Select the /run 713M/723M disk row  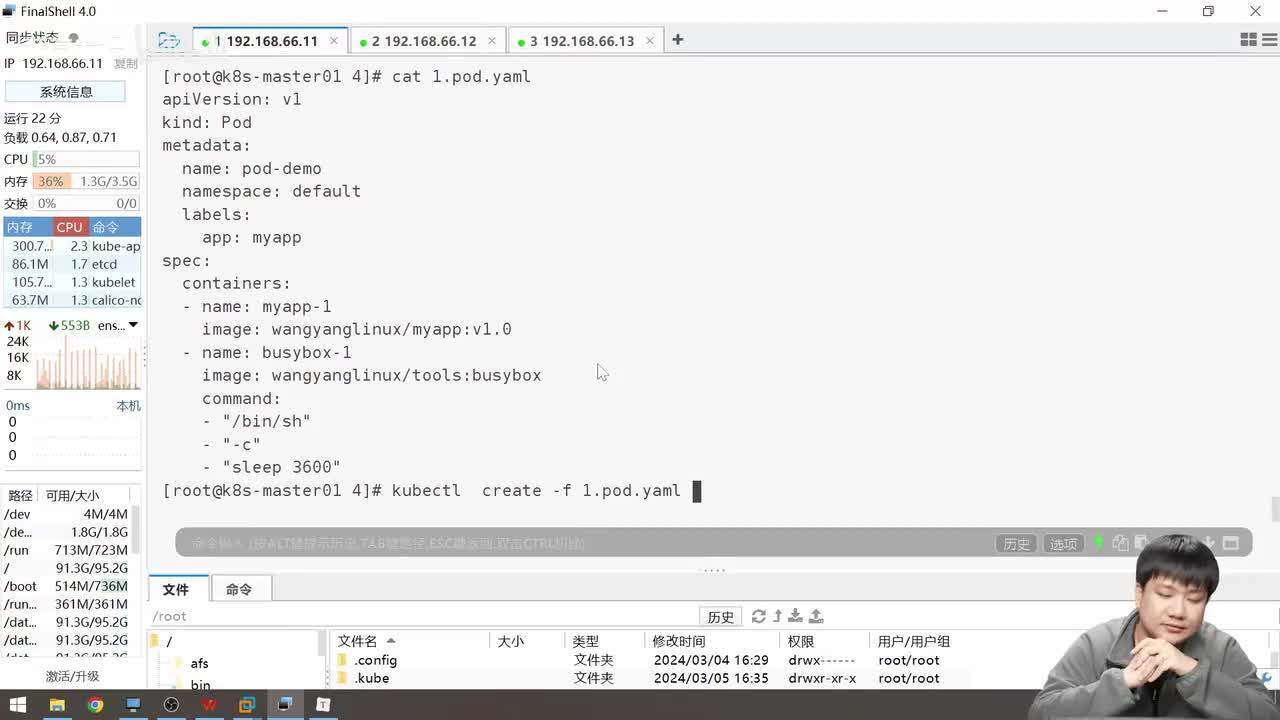tap(66, 550)
